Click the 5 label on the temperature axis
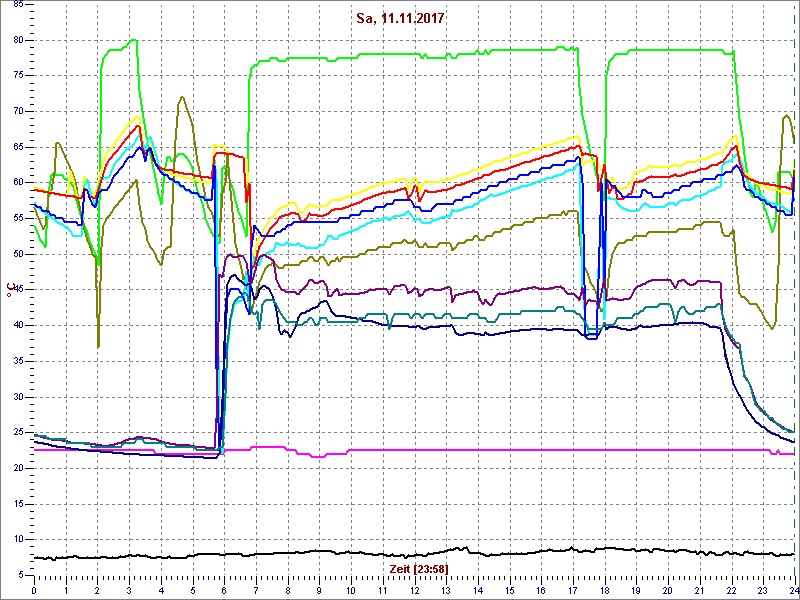800x600 pixels. [21, 575]
